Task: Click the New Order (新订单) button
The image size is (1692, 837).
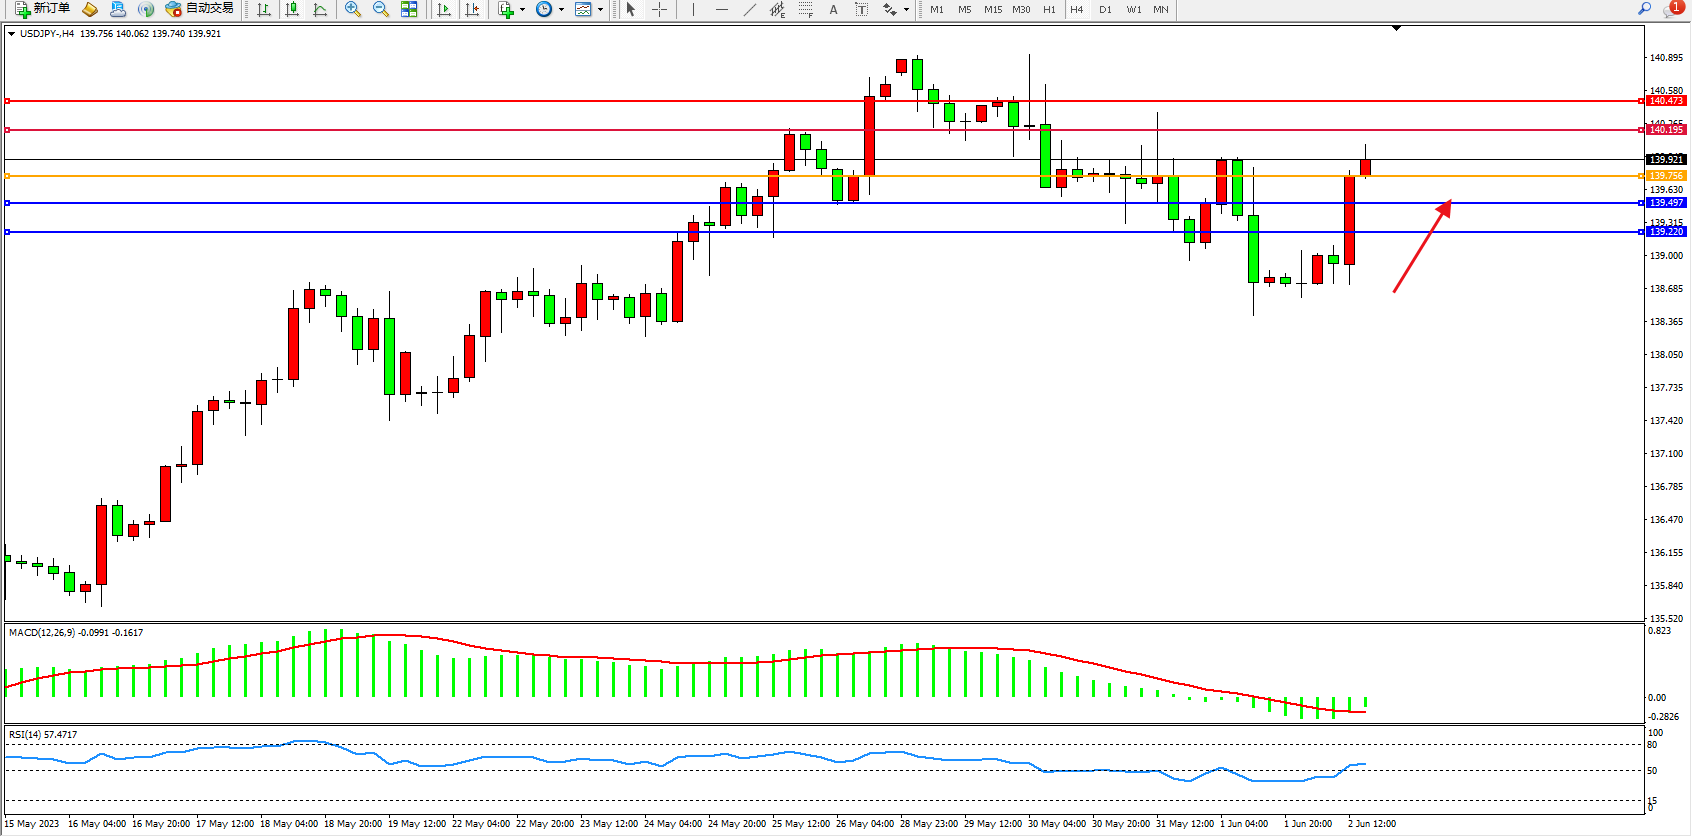Action: [x=42, y=9]
